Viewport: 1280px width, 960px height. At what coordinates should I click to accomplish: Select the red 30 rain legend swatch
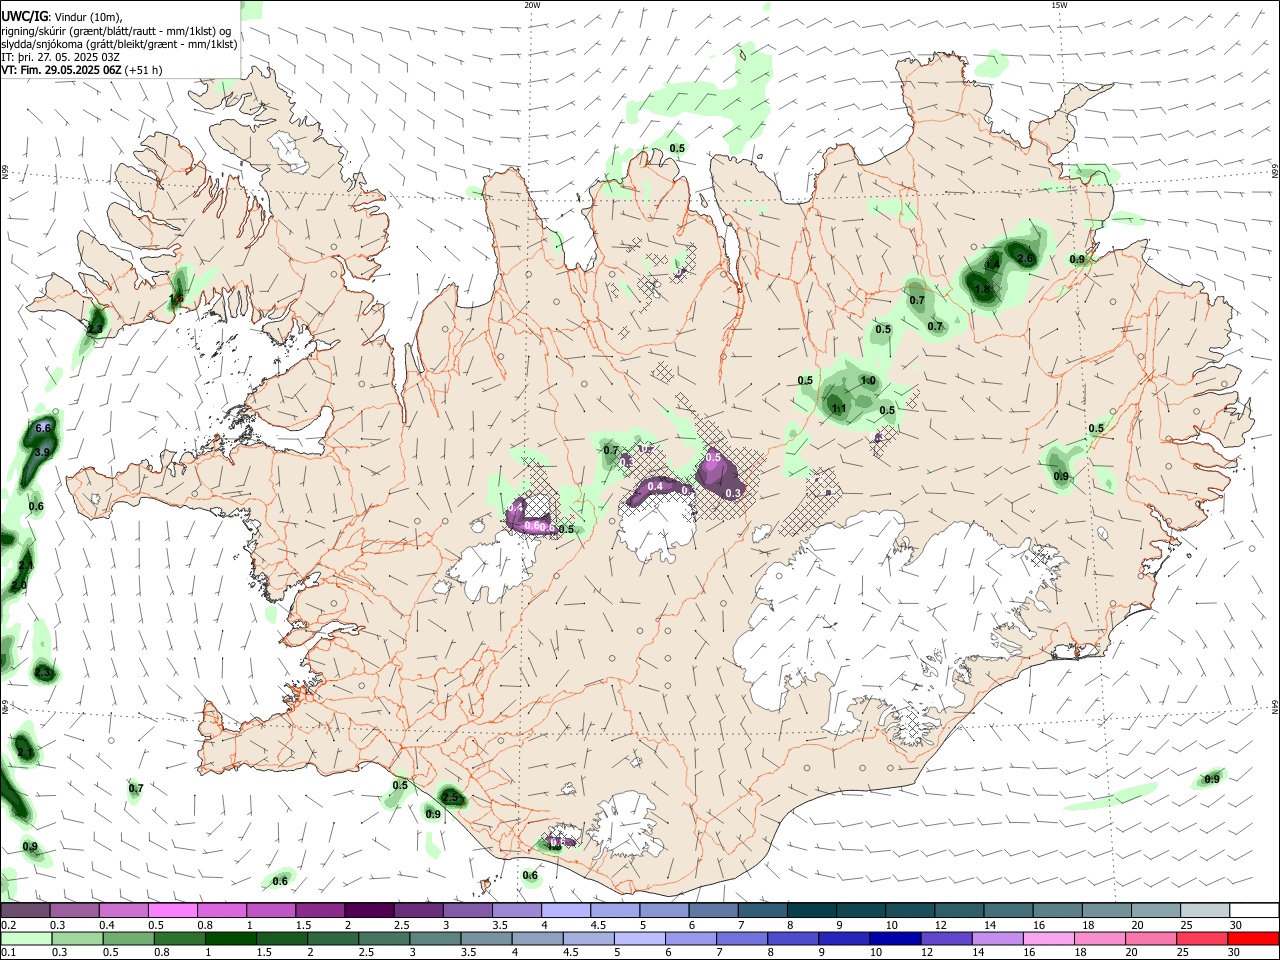(x=1252, y=939)
